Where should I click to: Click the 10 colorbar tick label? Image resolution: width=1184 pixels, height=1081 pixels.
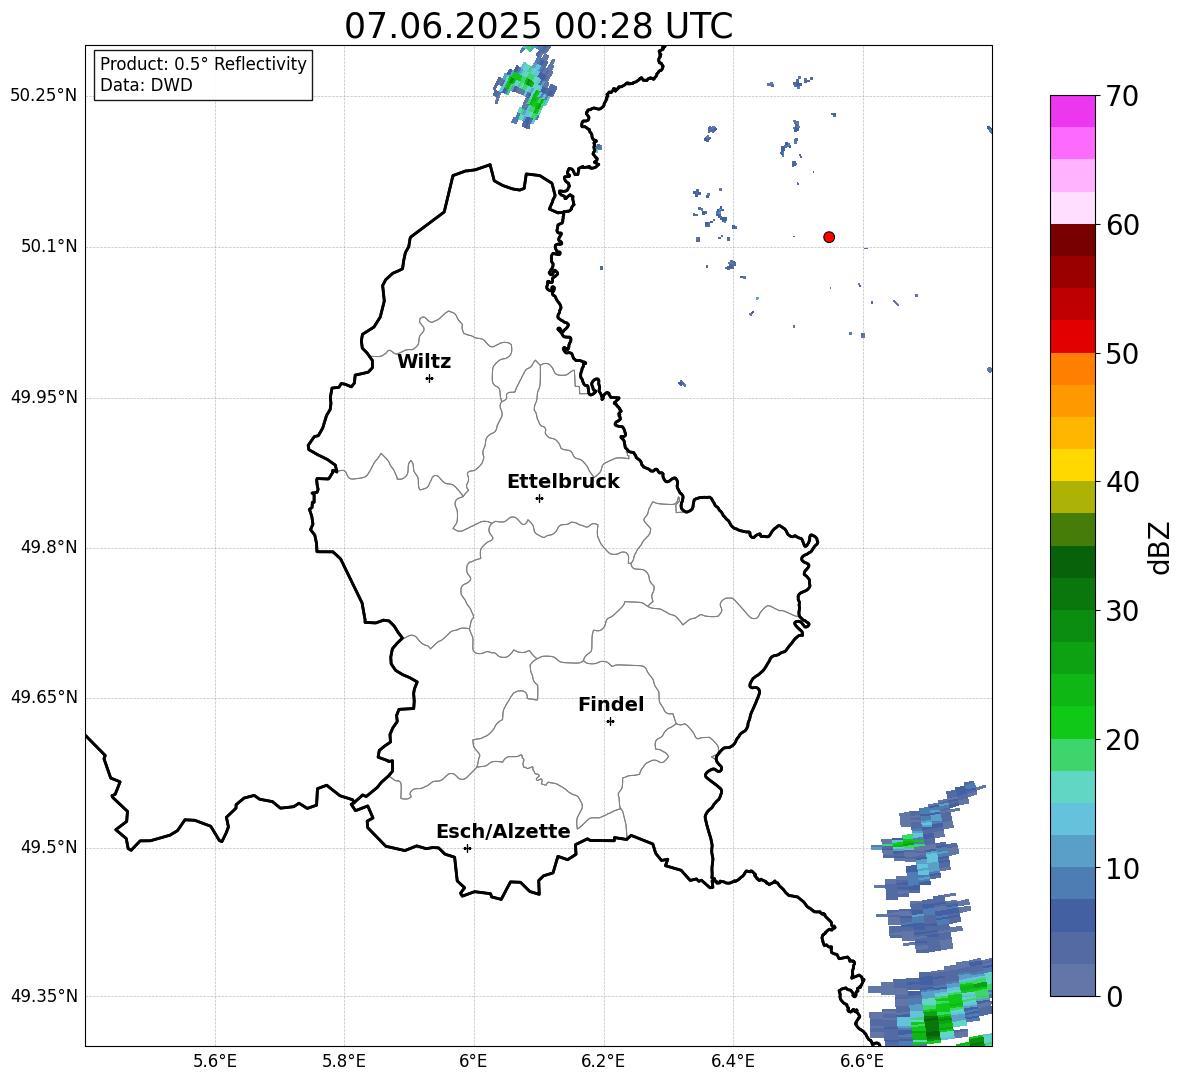click(x=1122, y=869)
